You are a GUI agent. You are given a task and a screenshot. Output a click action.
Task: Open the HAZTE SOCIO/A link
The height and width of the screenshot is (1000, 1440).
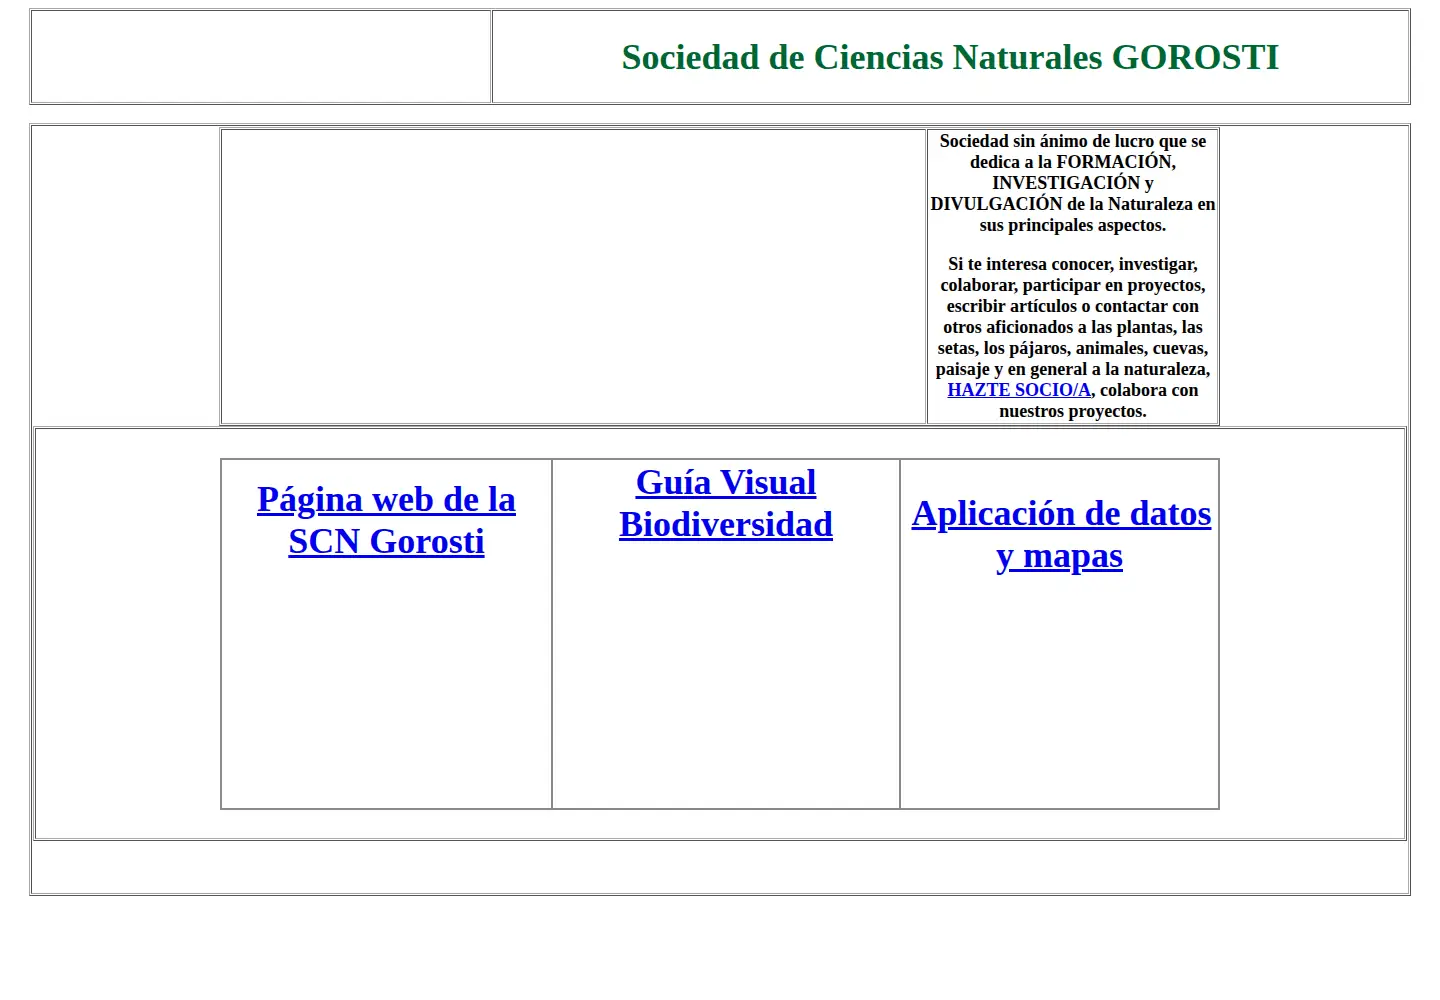click(x=1018, y=390)
